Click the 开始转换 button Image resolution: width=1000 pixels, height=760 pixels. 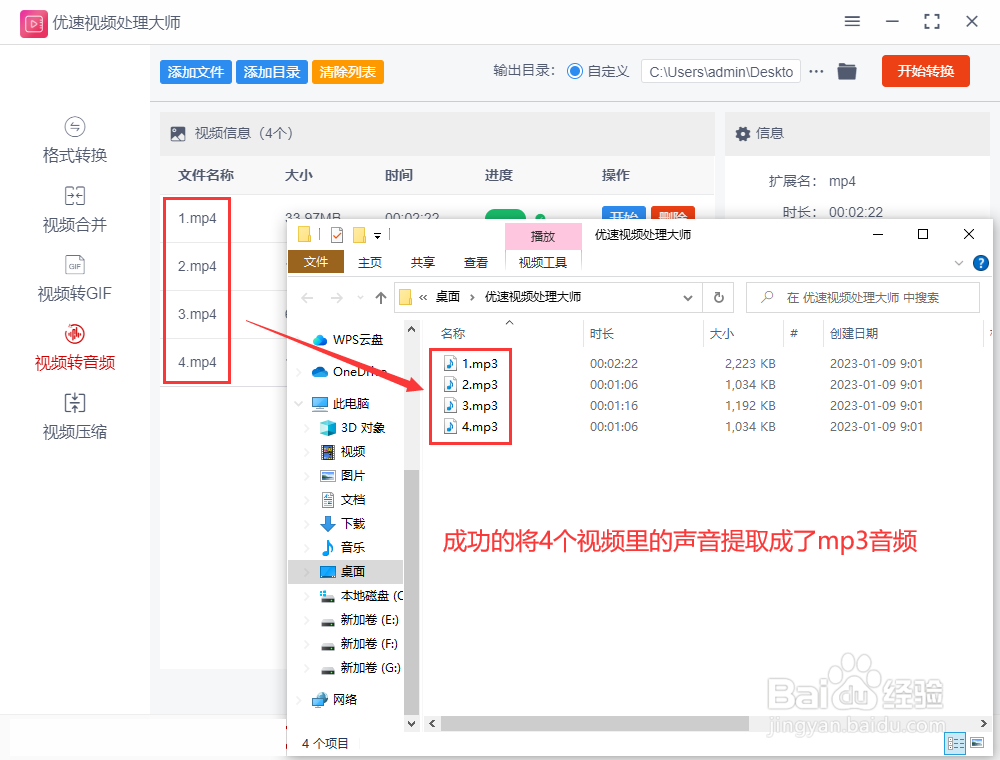[925, 71]
